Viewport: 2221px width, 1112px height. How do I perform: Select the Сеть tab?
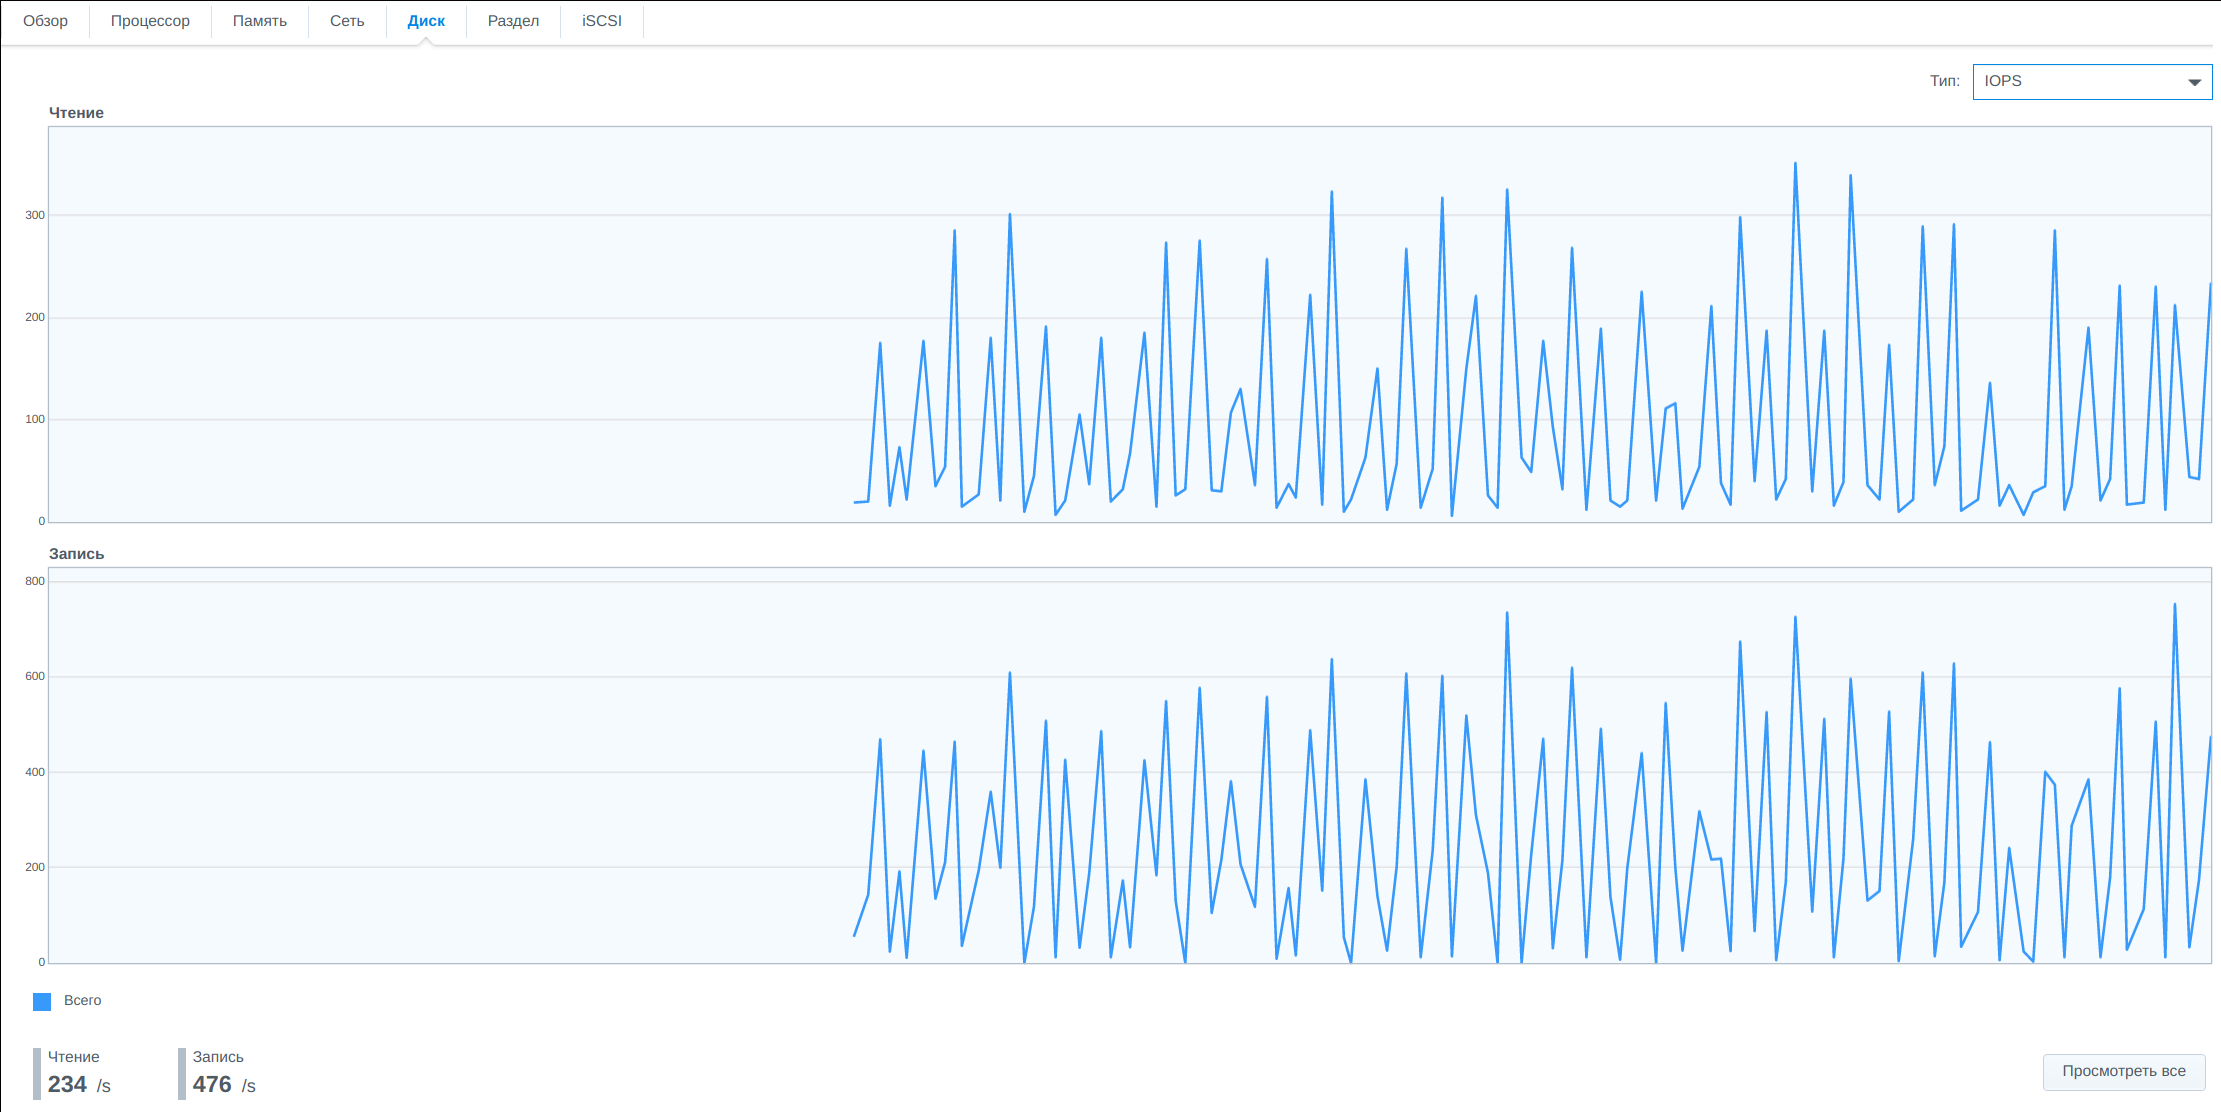coord(347,21)
